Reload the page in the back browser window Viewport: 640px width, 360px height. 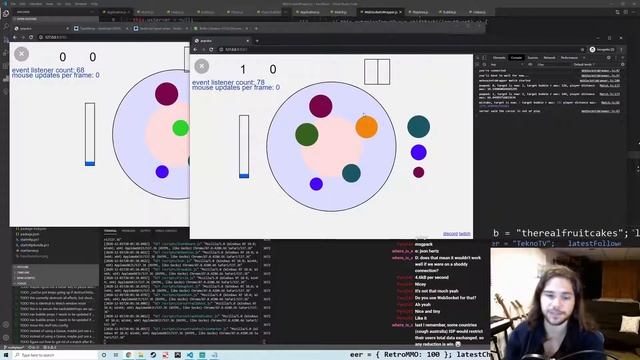pyautogui.click(x=31, y=37)
